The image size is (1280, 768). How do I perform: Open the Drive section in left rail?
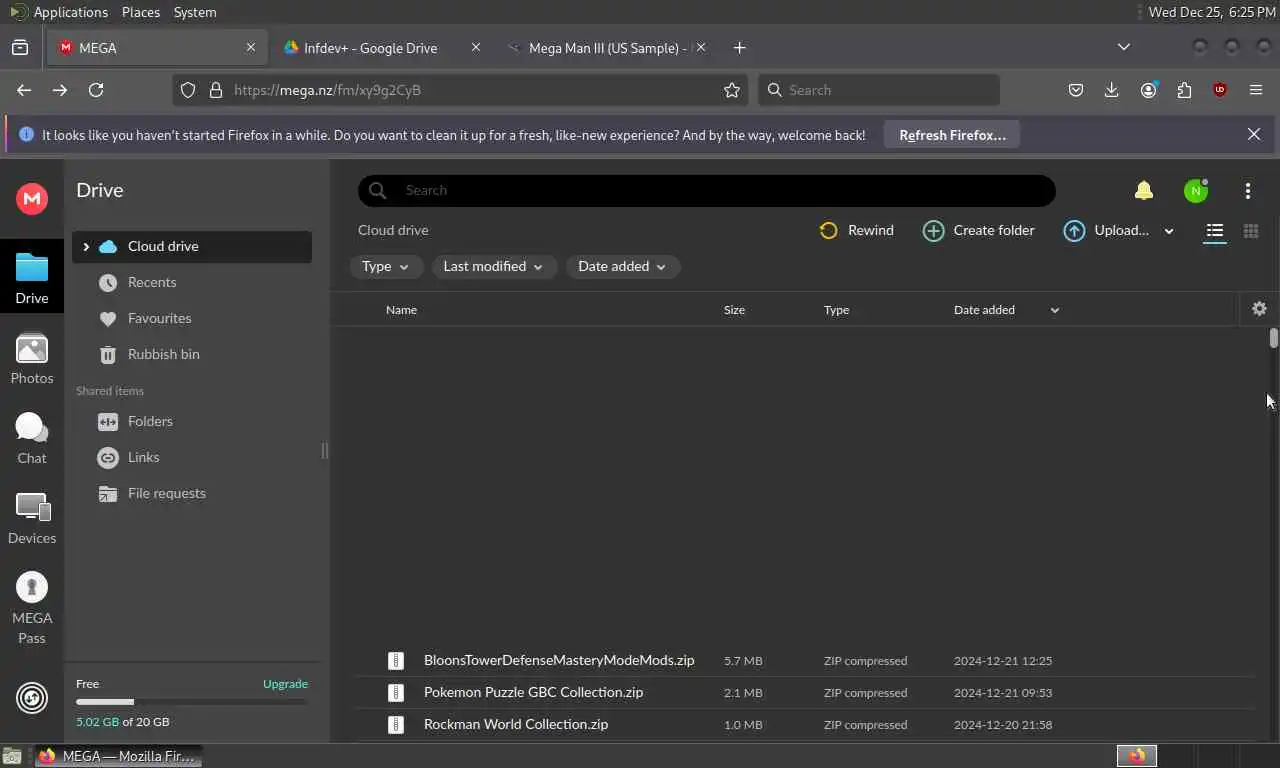pyautogui.click(x=32, y=278)
